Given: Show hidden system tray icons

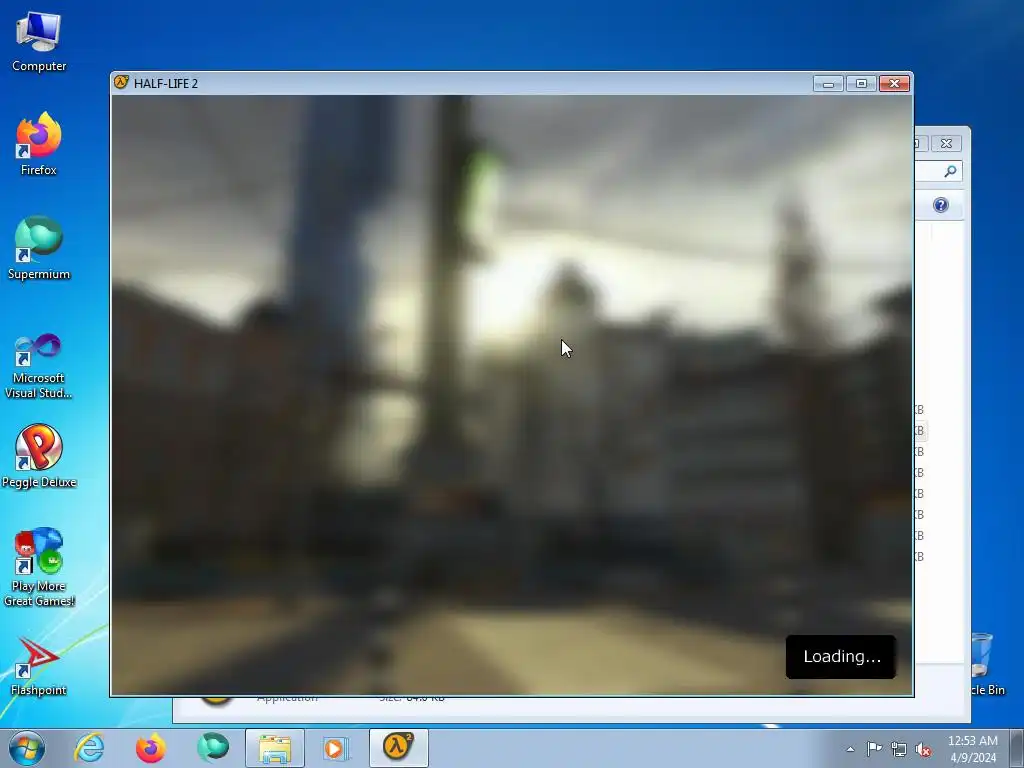Looking at the screenshot, I should click(x=850, y=749).
